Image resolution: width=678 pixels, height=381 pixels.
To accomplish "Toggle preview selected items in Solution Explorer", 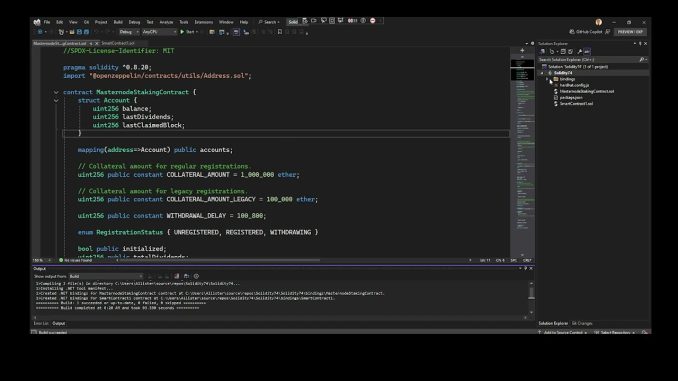I will (587, 51).
